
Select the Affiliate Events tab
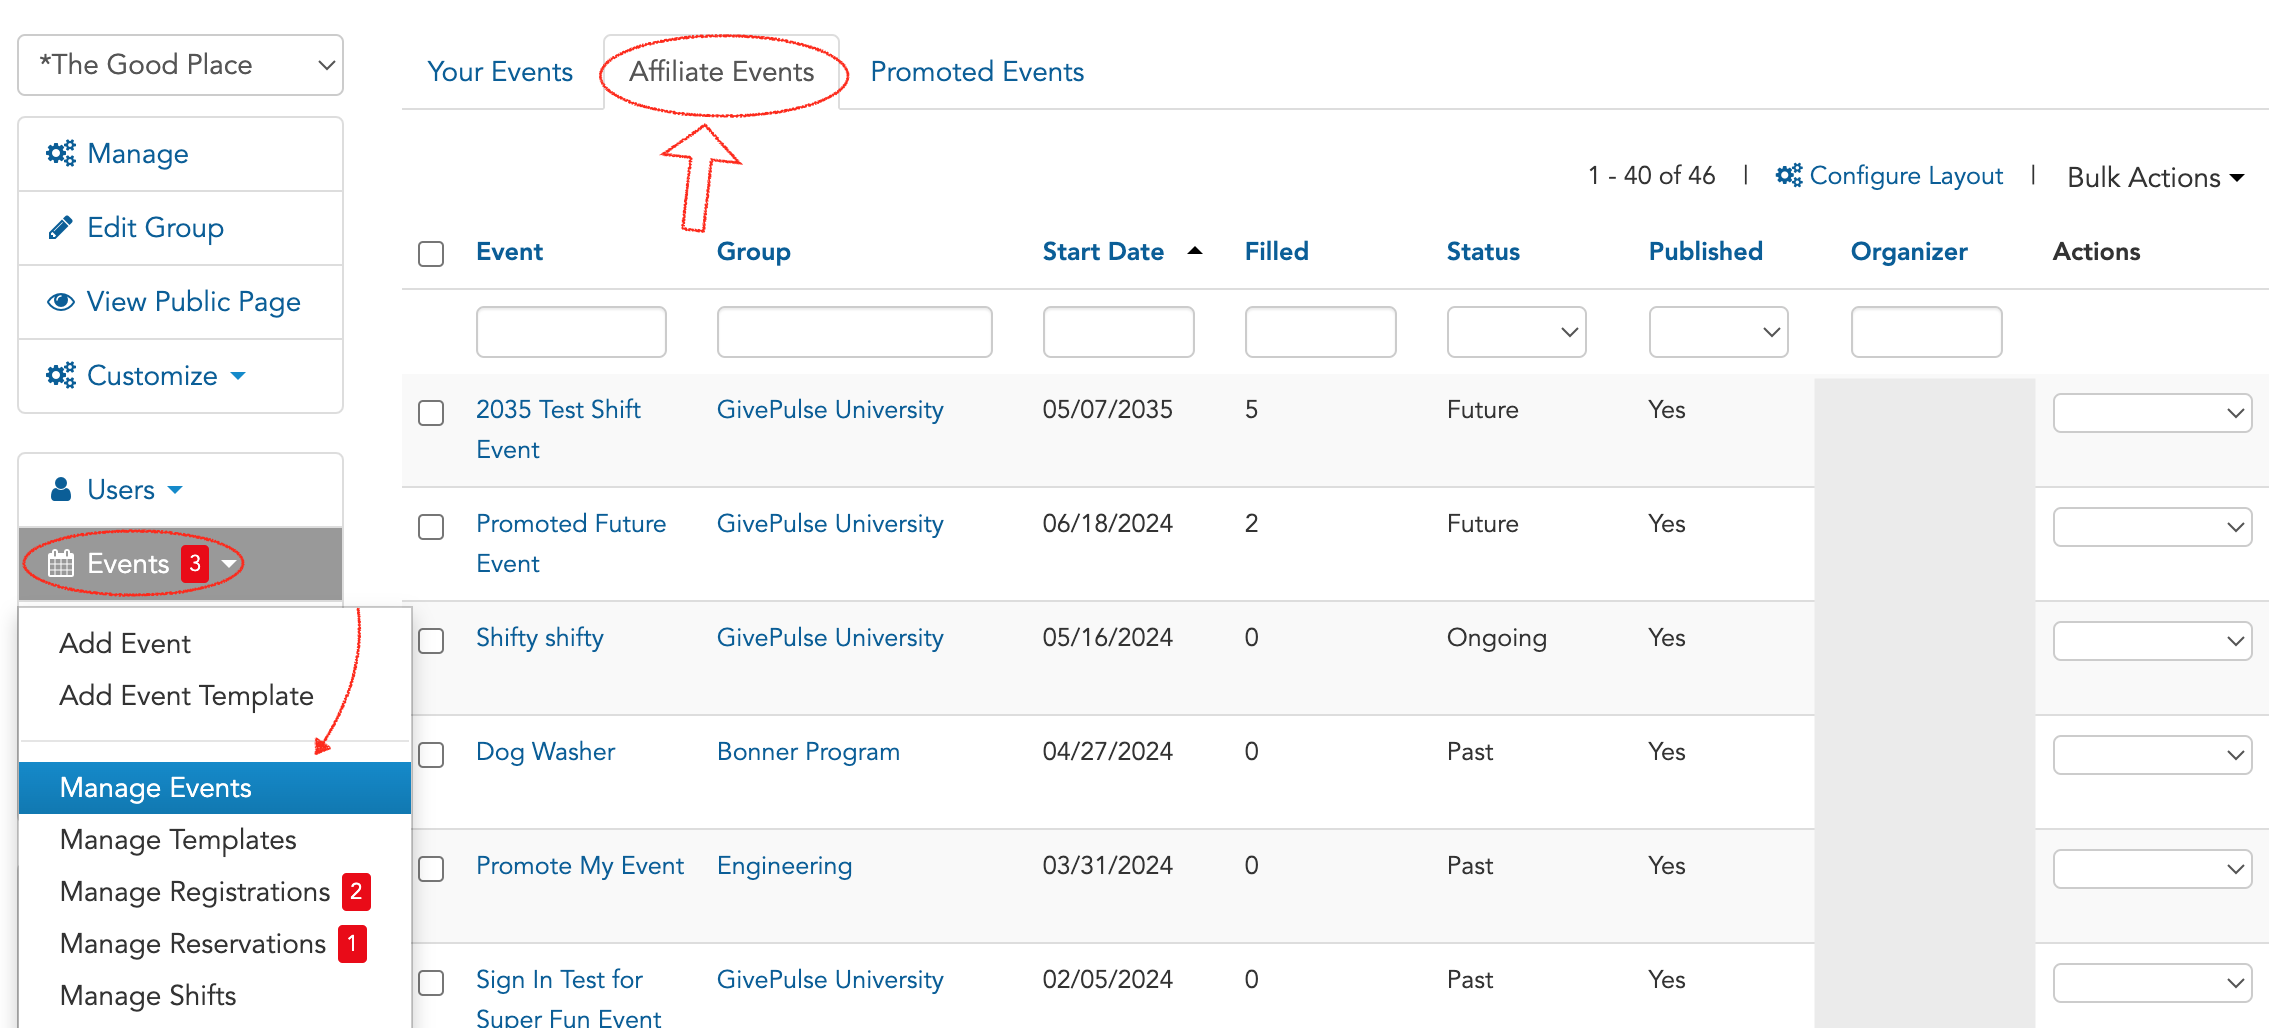(x=721, y=72)
